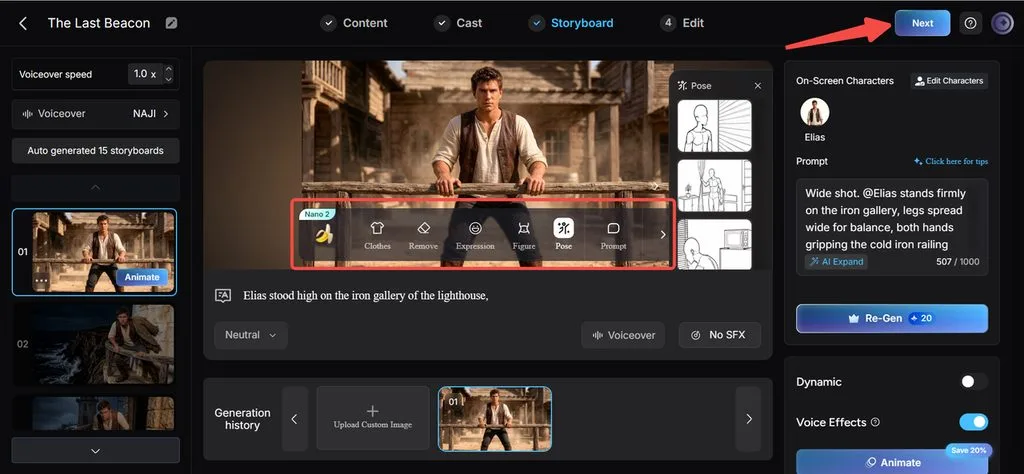
Task: Collapse storyboard list with up chevron
Action: click(x=95, y=187)
